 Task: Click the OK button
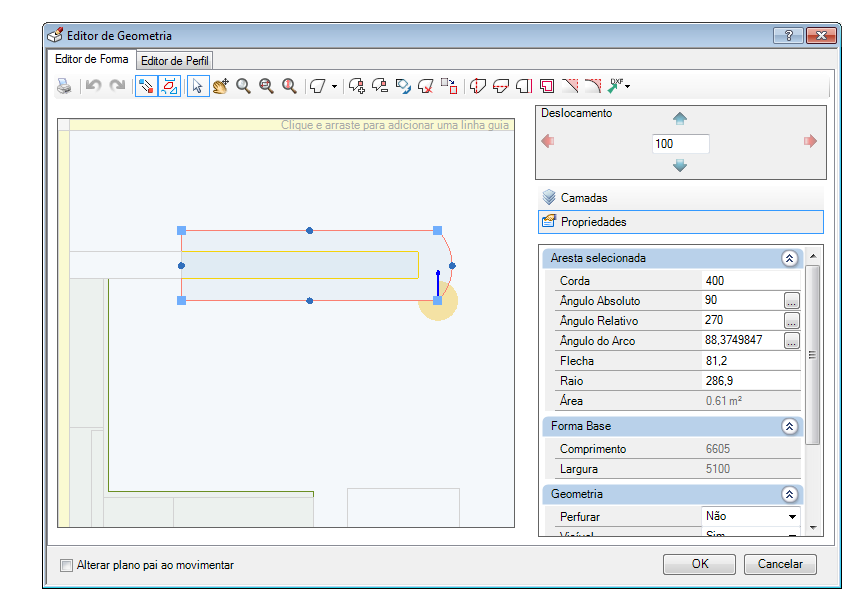699,564
